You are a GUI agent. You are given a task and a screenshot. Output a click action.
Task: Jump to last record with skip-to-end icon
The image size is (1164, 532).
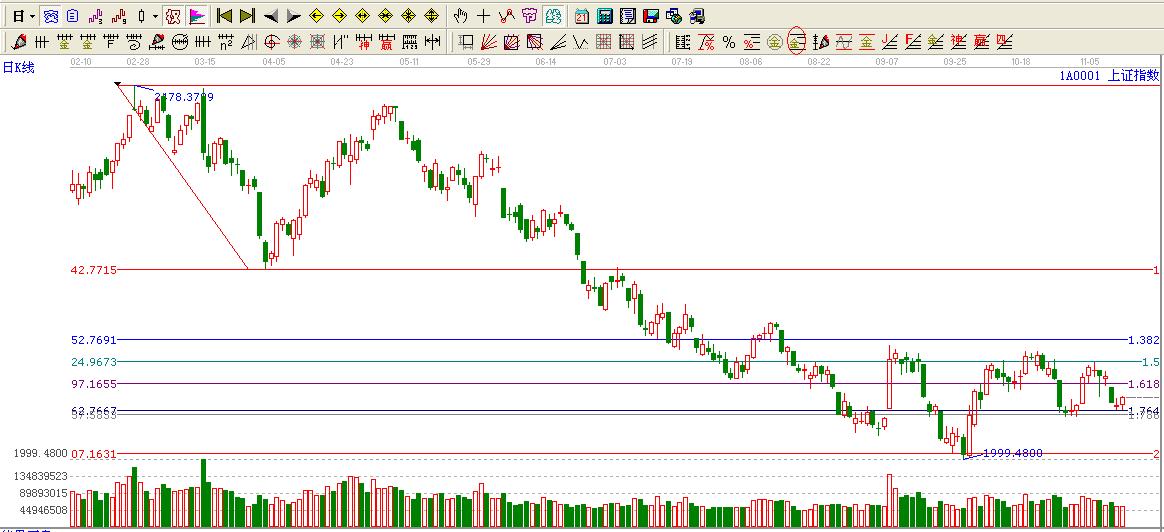(247, 16)
